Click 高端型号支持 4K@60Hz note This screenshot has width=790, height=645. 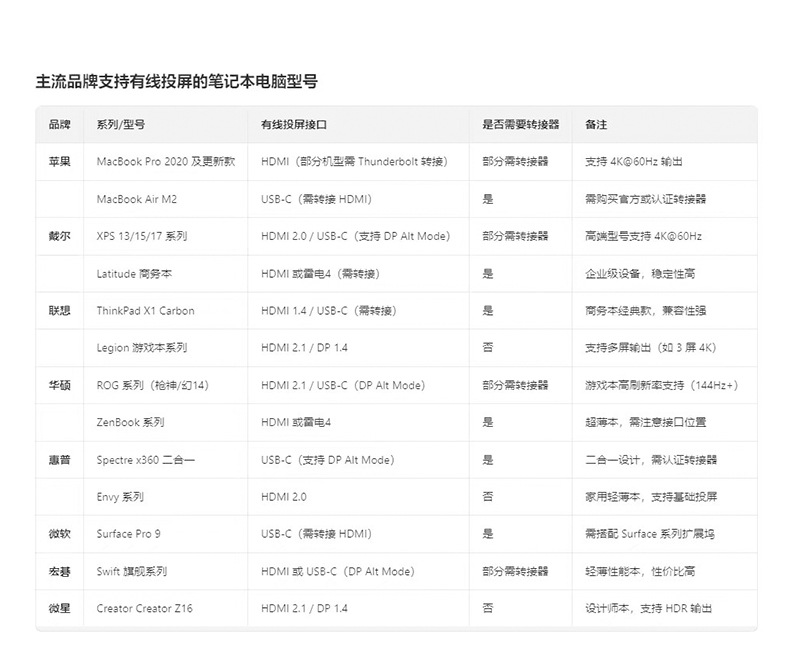(x=643, y=236)
